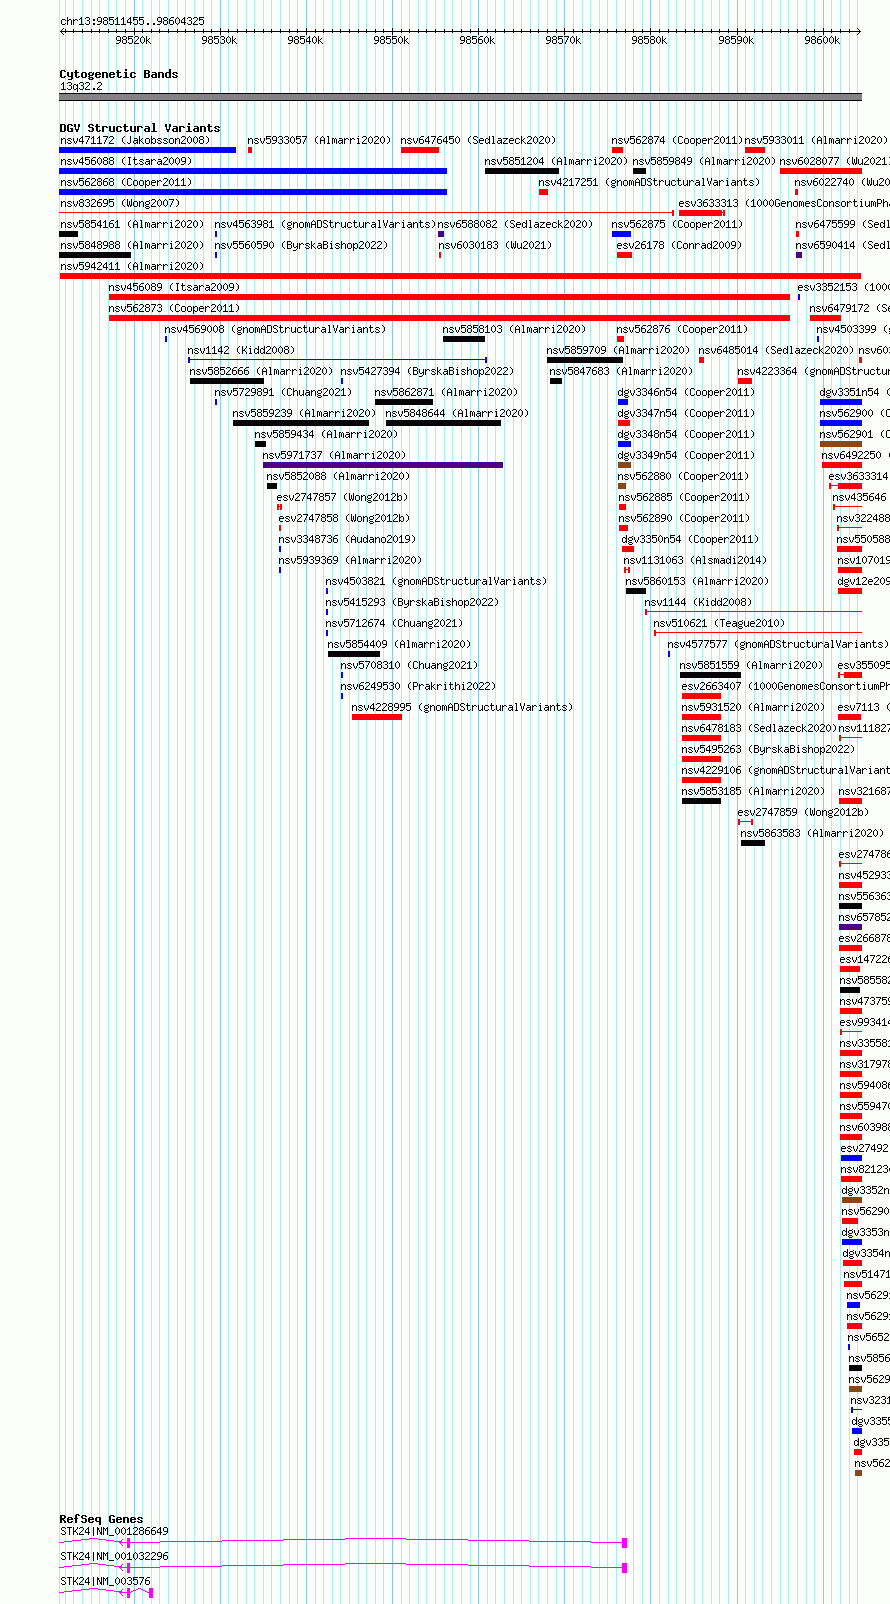The image size is (890, 1604).
Task: Open esv3633313 1000Genomes variant
Action: click(x=784, y=203)
